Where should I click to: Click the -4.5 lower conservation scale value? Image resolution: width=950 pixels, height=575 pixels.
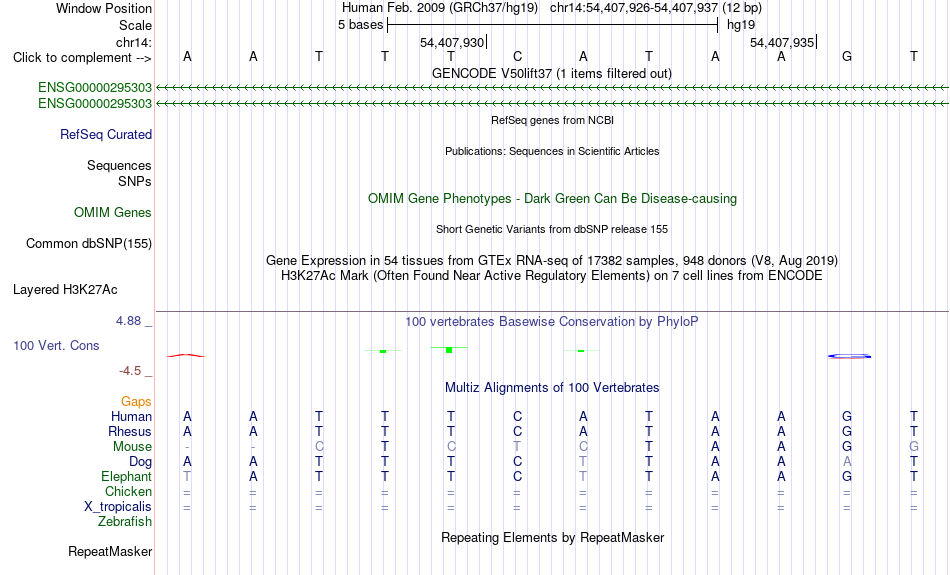coord(130,371)
